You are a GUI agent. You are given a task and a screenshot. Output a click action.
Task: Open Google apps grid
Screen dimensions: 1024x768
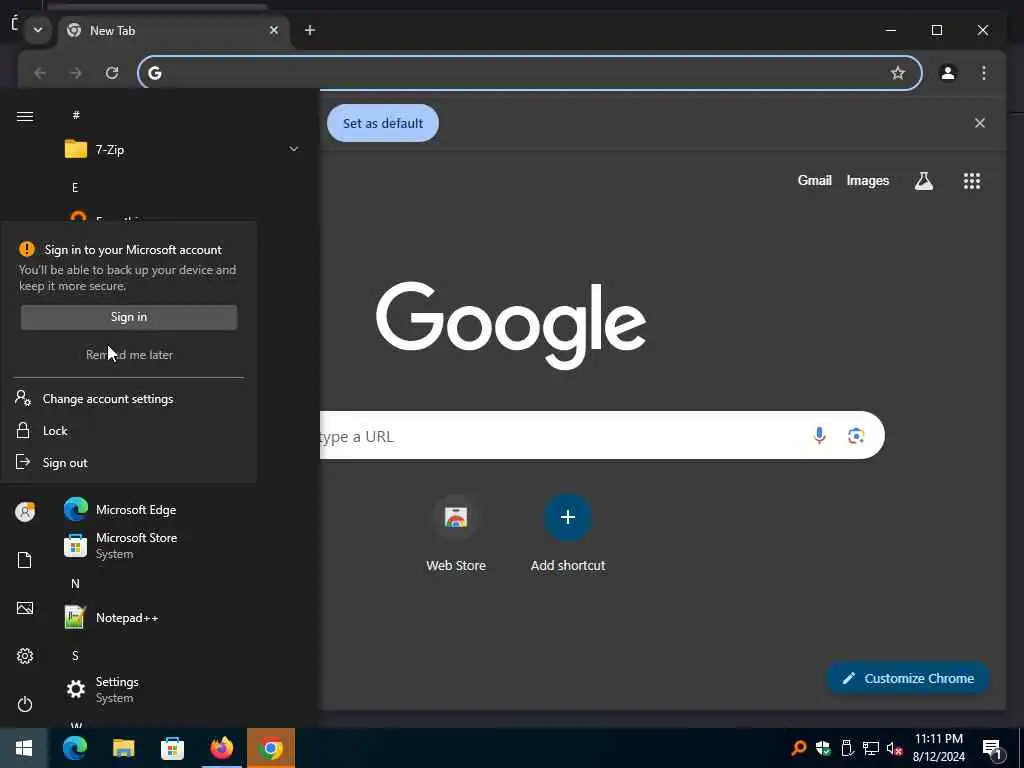pos(972,181)
